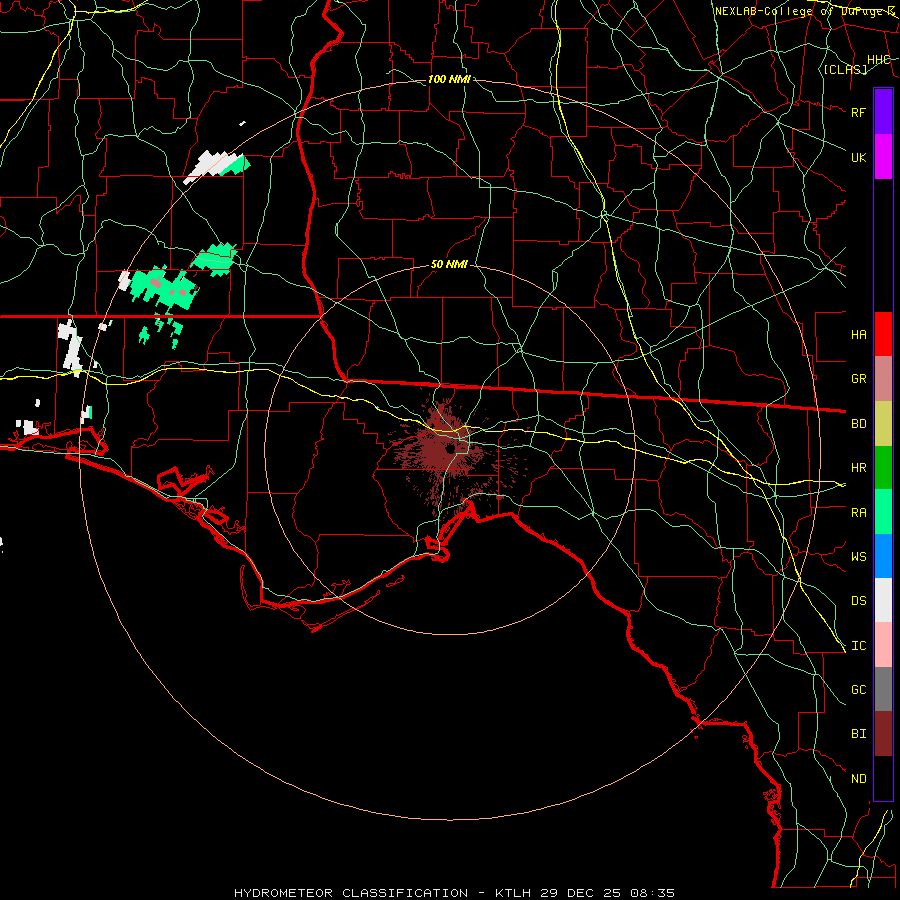Image resolution: width=900 pixels, height=900 pixels.
Task: Click the 08:35 time stamp in footer
Action: 651,893
